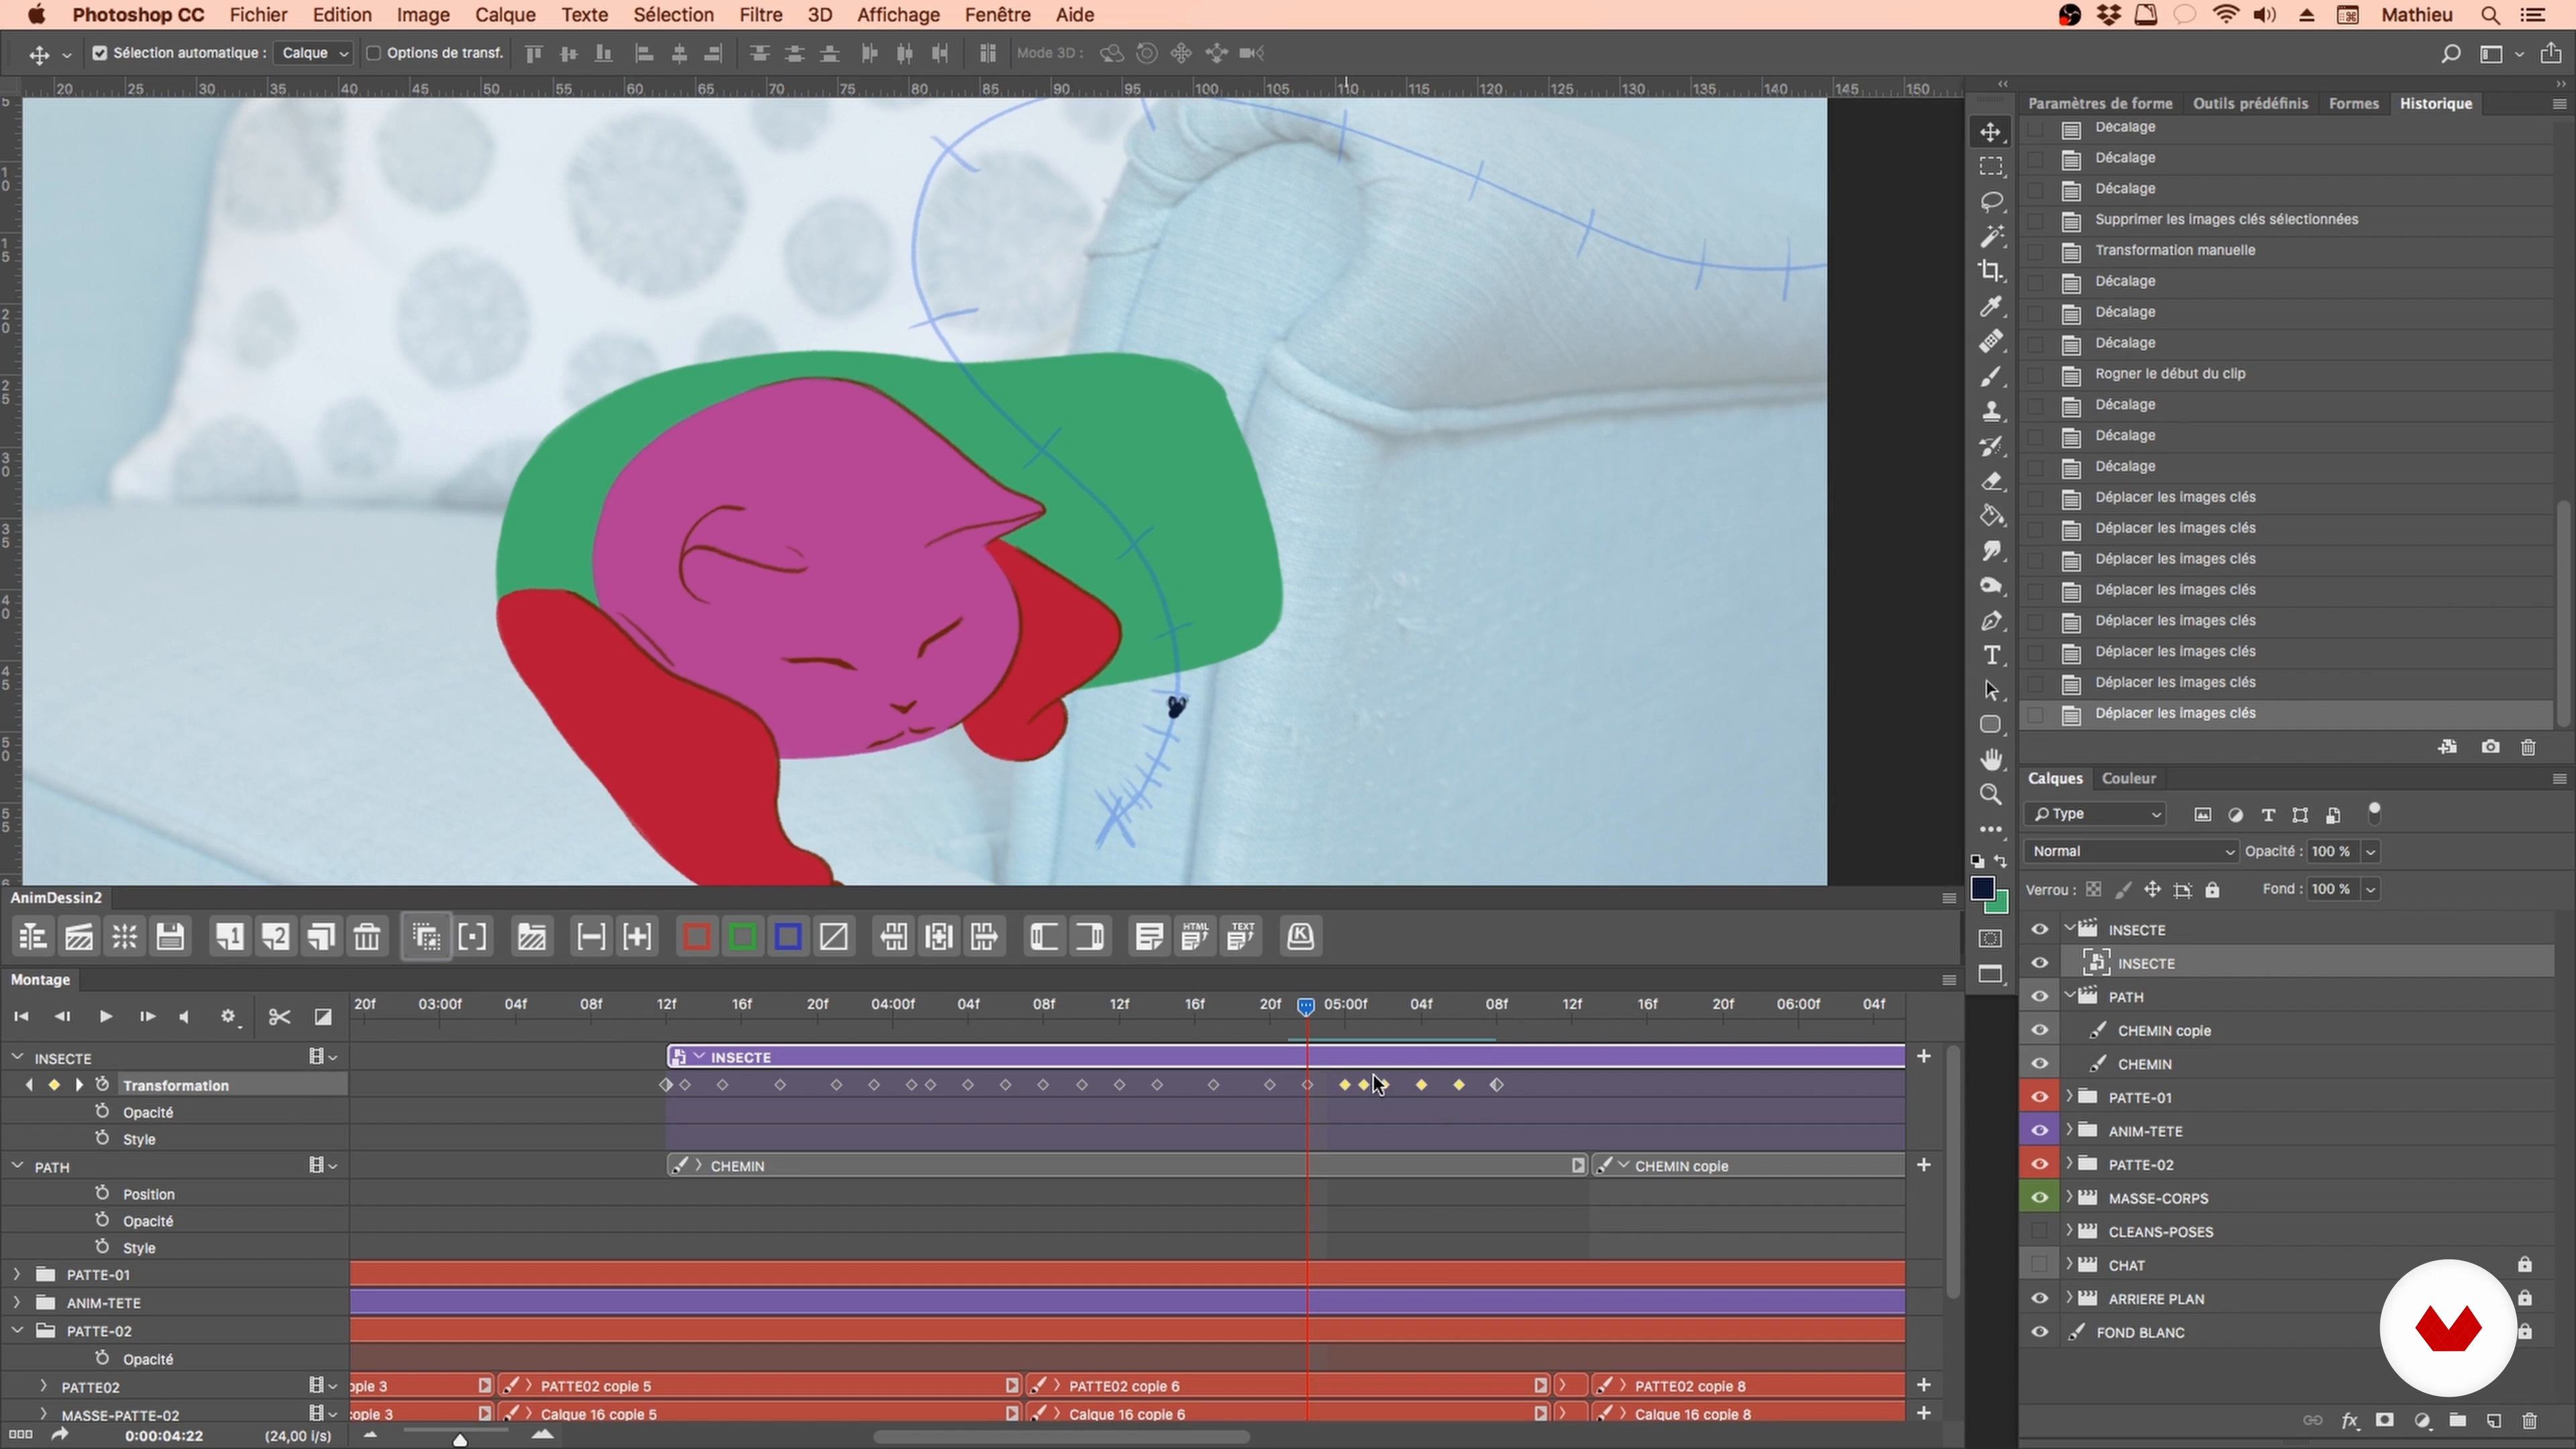The width and height of the screenshot is (2576, 1449).
Task: Switch to the Couleur tab
Action: 2128,779
